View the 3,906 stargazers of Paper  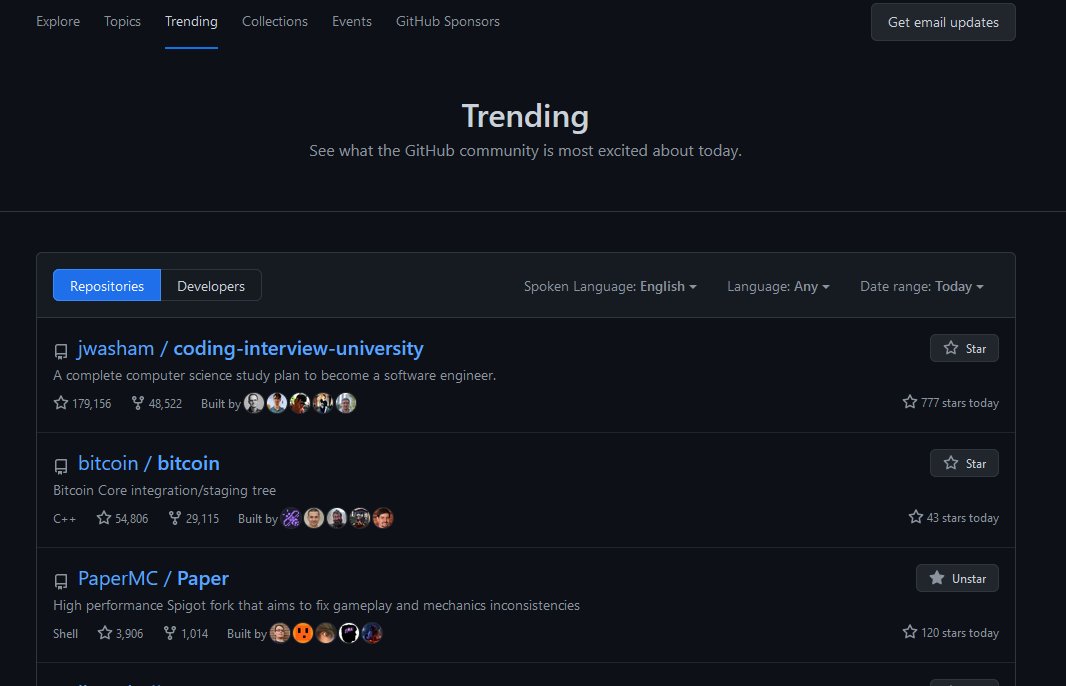point(120,633)
